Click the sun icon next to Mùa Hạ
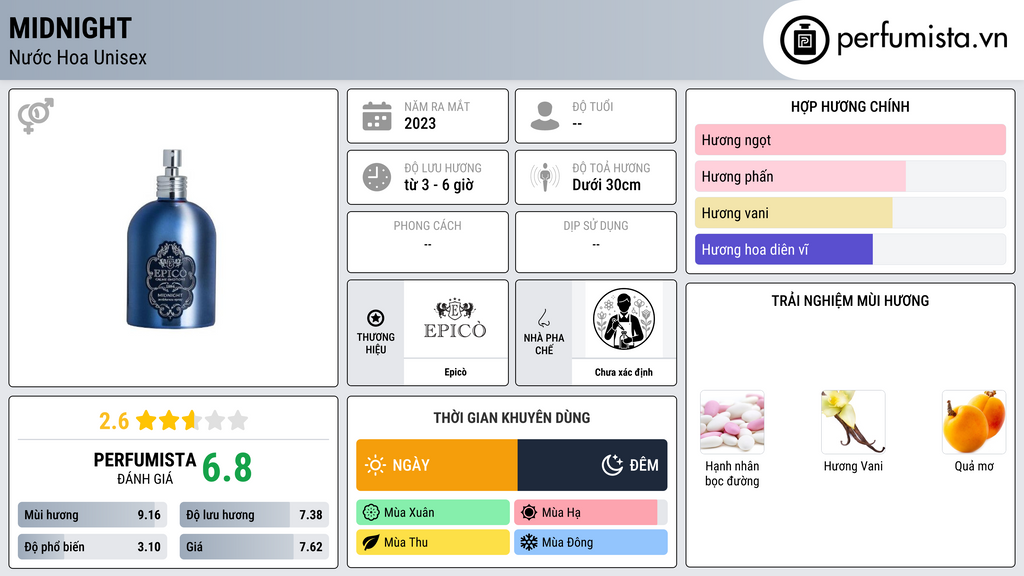 (529, 513)
